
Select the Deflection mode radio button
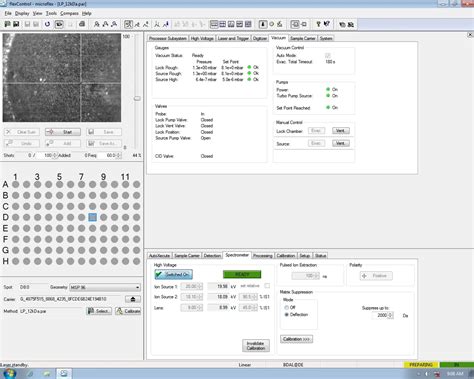(286, 315)
